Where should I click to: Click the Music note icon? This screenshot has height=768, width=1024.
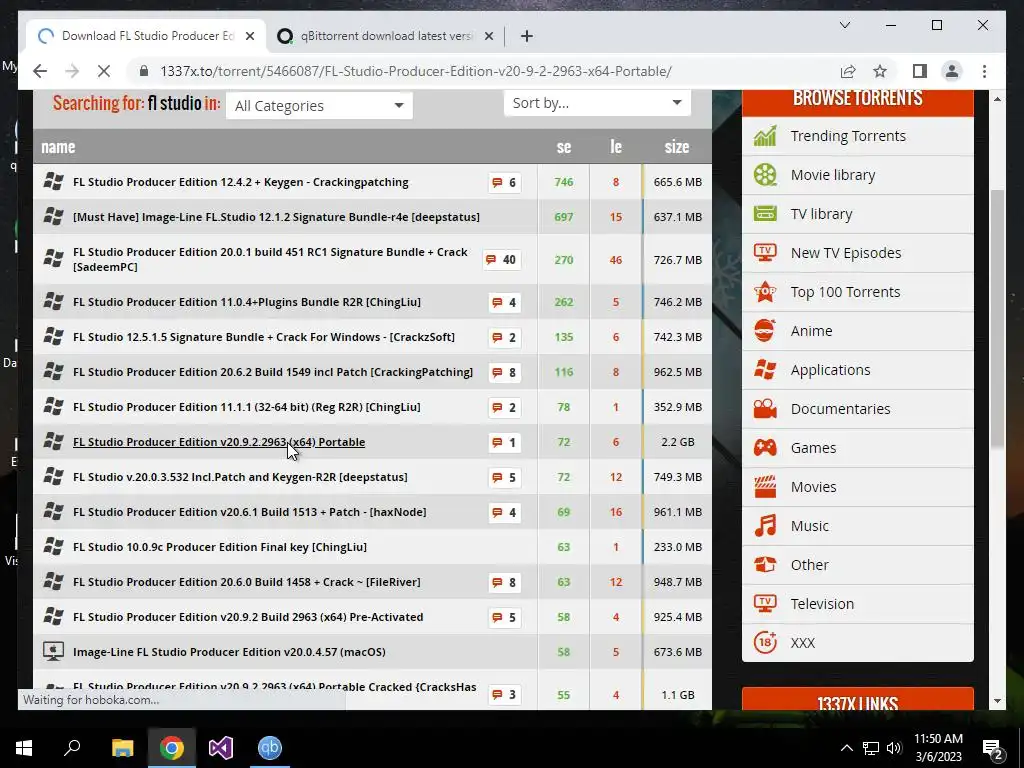765,526
